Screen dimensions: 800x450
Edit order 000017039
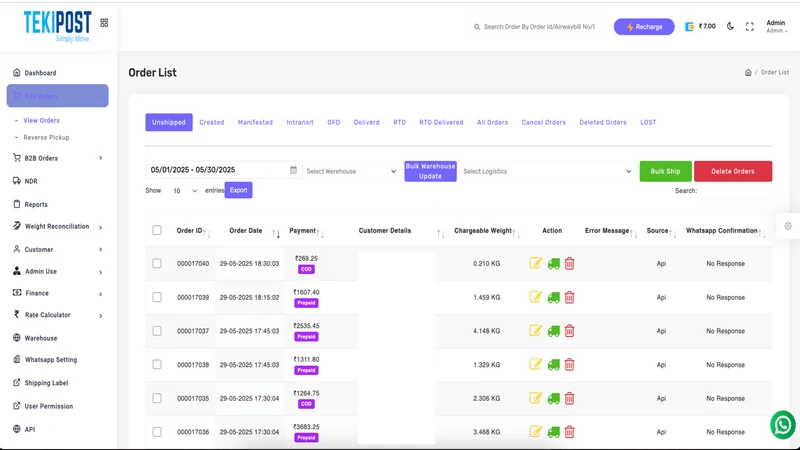[535, 297]
